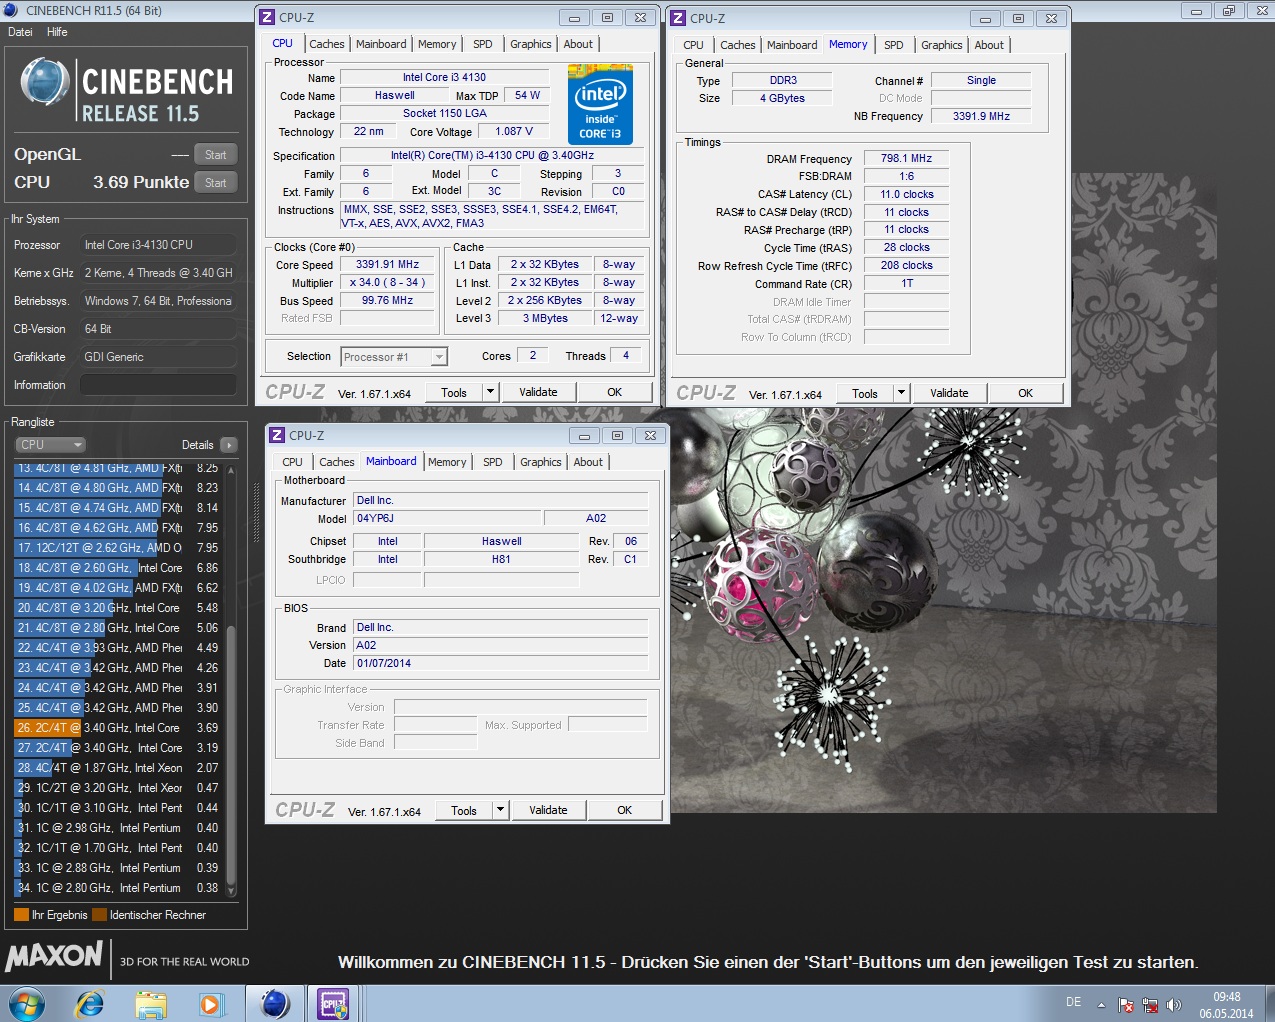The height and width of the screenshot is (1022, 1275).
Task: Expand Tools dropdown arrow in CPU-Z processor window
Action: [x=490, y=393]
